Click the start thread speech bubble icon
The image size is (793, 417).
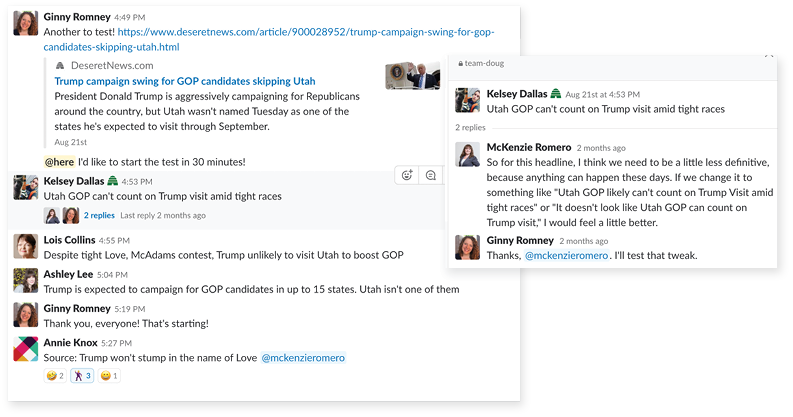coord(430,175)
